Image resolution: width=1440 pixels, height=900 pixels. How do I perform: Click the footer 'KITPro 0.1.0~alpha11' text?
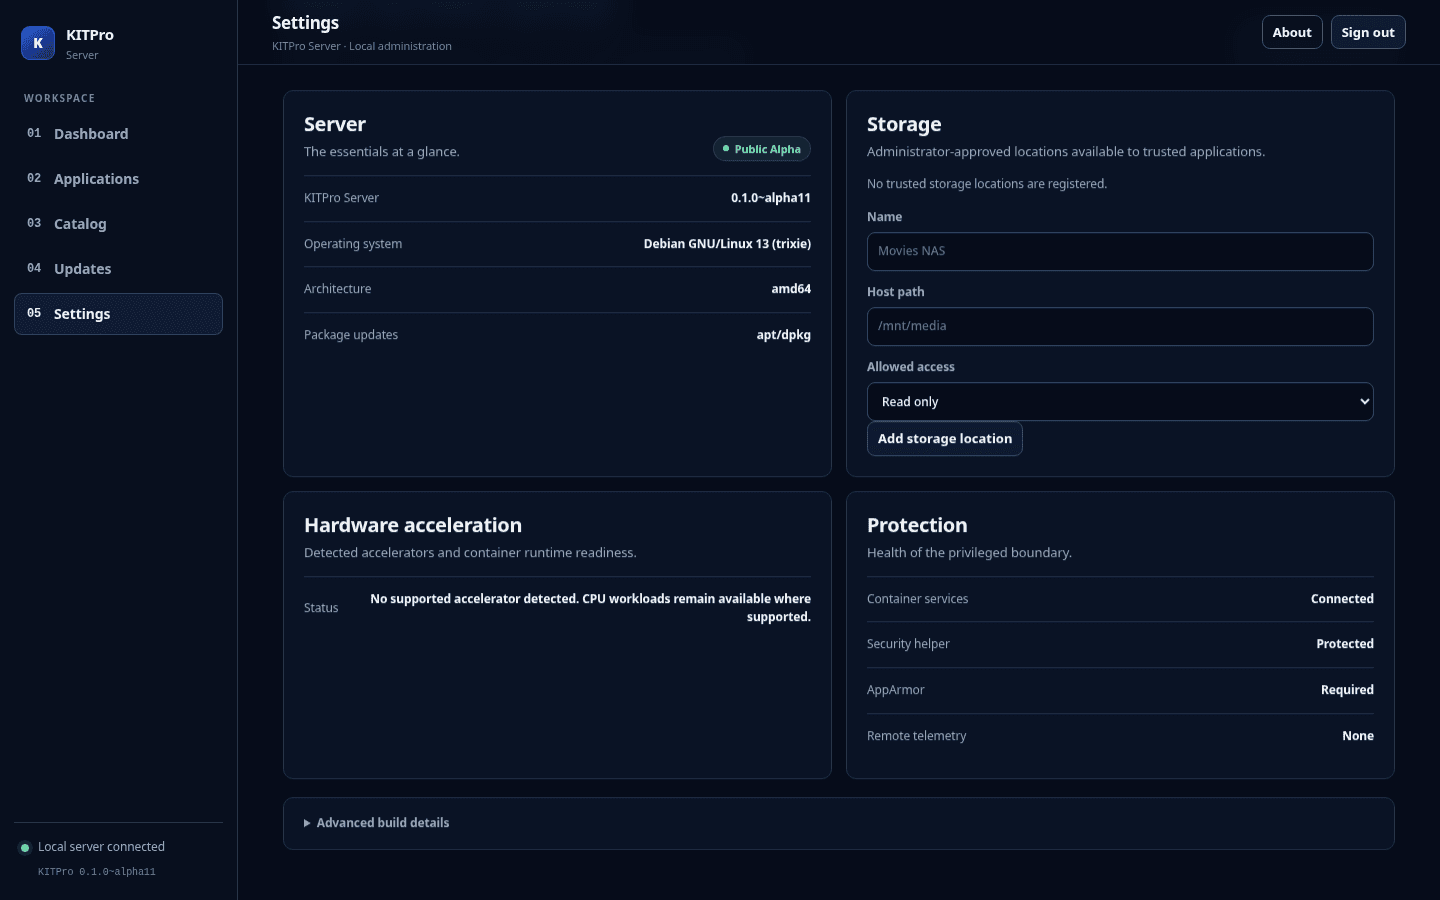(x=97, y=872)
